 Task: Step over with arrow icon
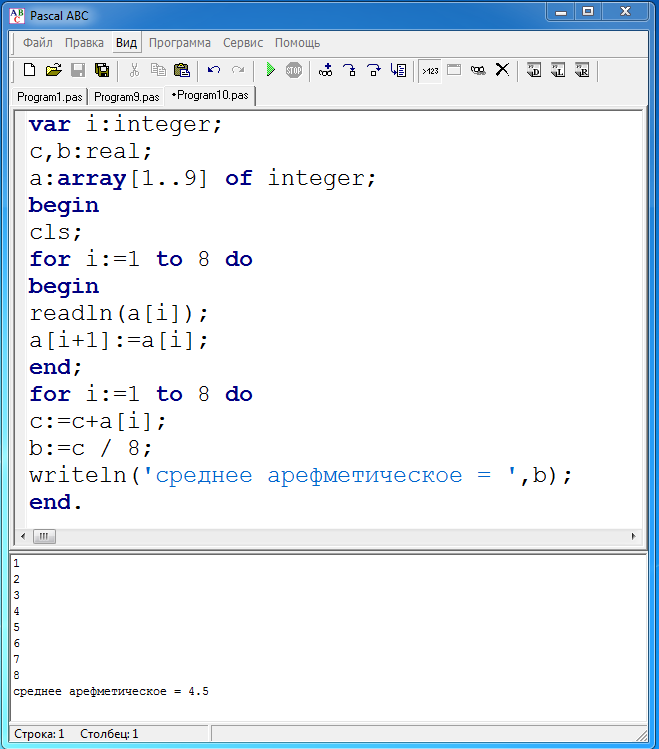coord(374,70)
